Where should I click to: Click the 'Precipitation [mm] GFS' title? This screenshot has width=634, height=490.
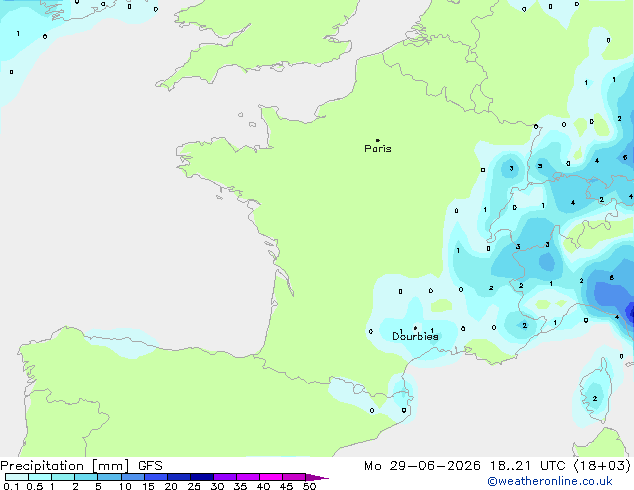(x=81, y=466)
